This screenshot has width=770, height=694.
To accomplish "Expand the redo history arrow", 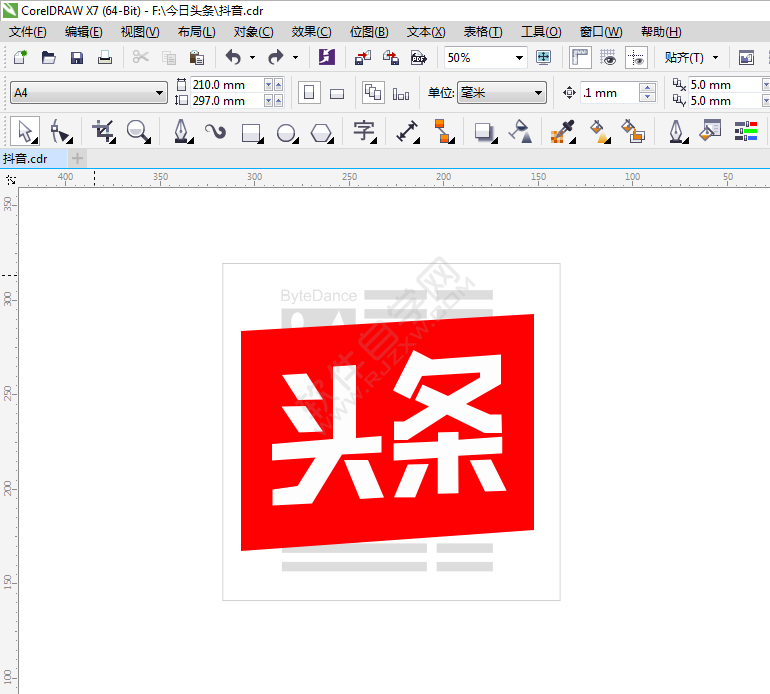I will [x=295, y=57].
